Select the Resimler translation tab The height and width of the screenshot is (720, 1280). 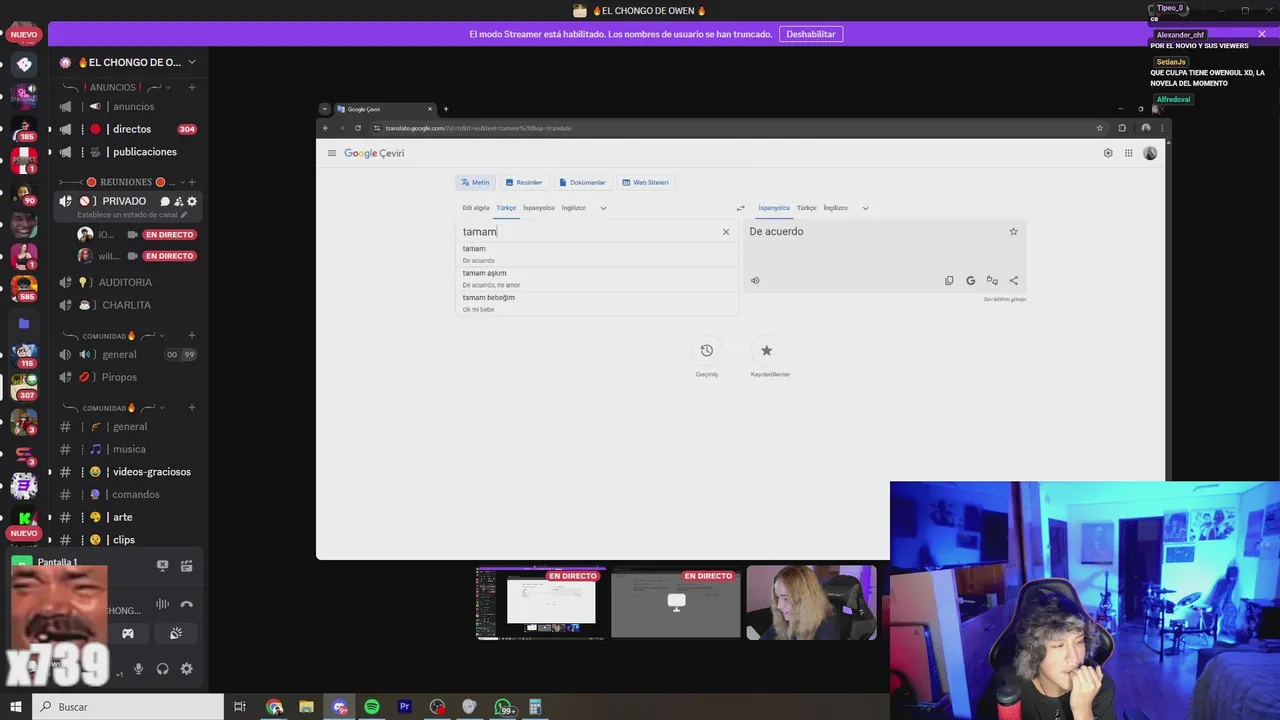click(524, 182)
